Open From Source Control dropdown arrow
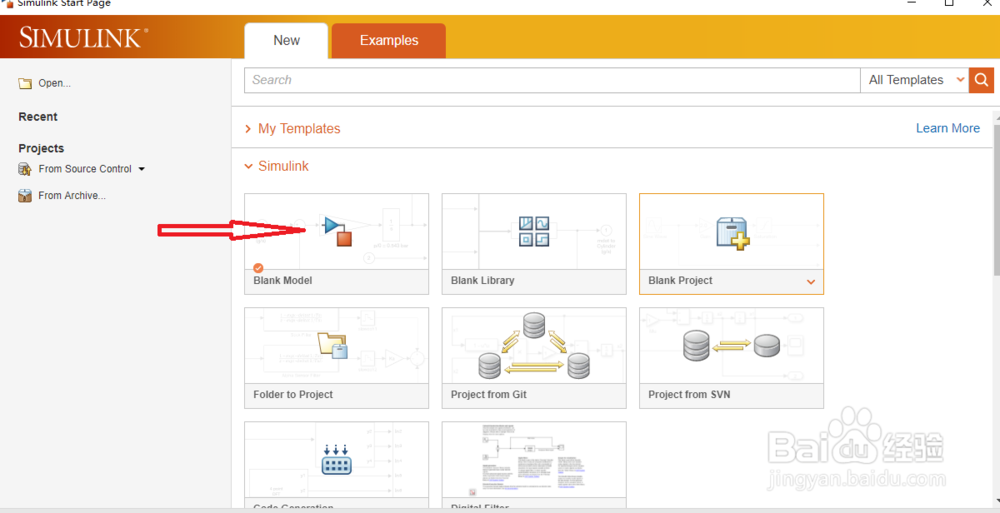 [142, 169]
